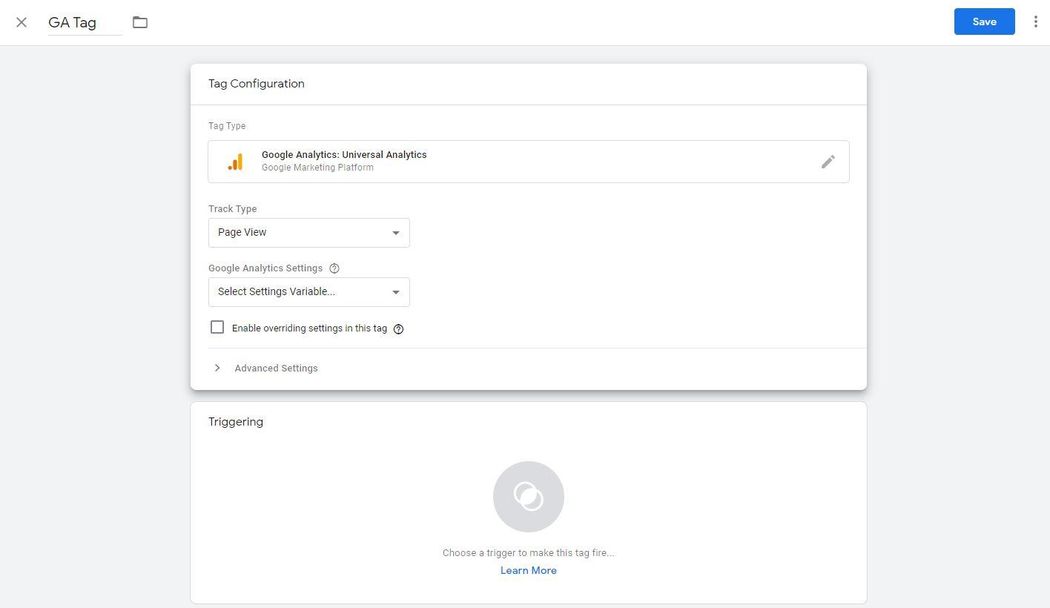1050x608 pixels.
Task: Save the tag with the Save button
Action: pos(984,22)
